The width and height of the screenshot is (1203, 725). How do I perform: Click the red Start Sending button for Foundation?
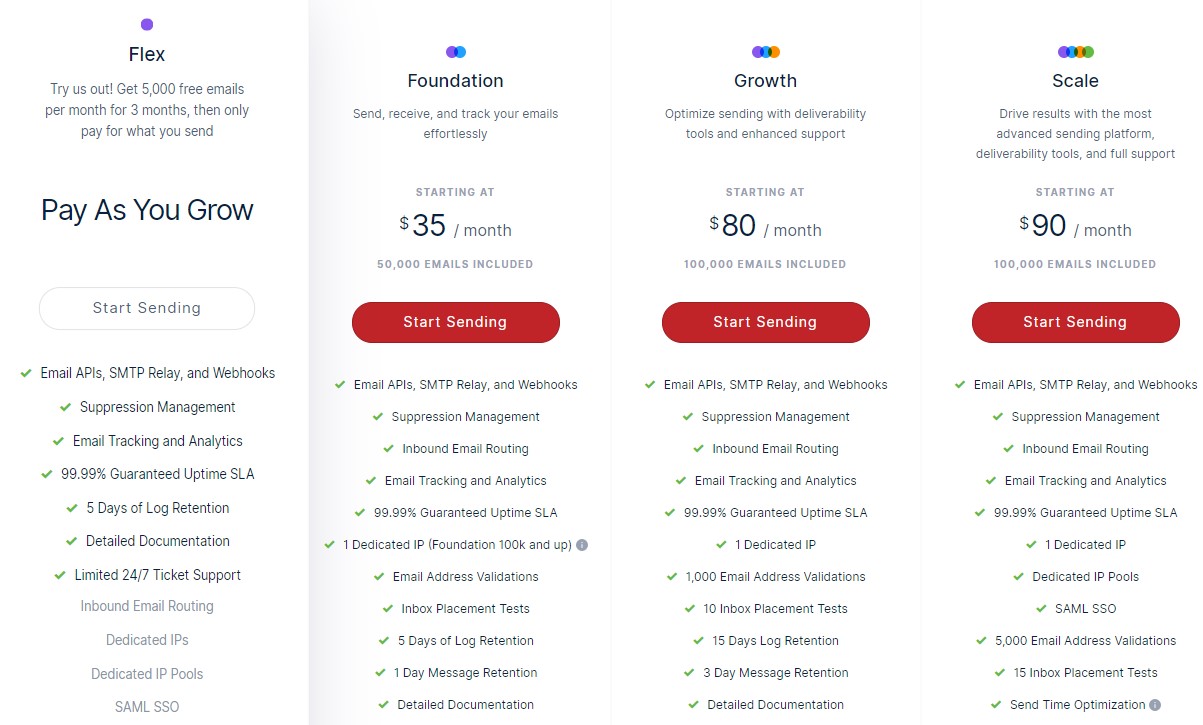click(x=456, y=322)
